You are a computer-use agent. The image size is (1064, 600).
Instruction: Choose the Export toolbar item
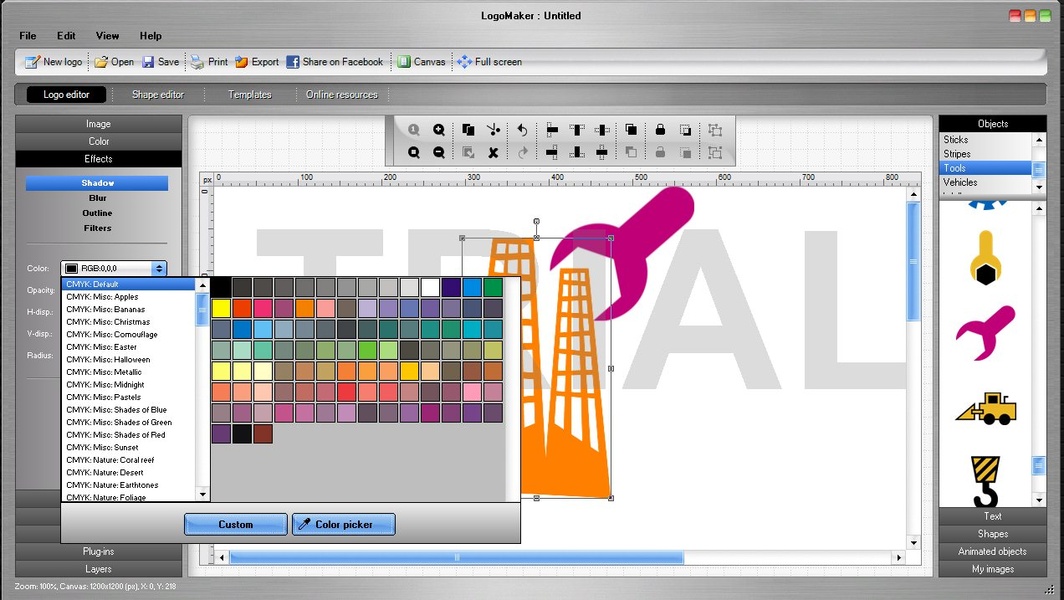tap(257, 62)
